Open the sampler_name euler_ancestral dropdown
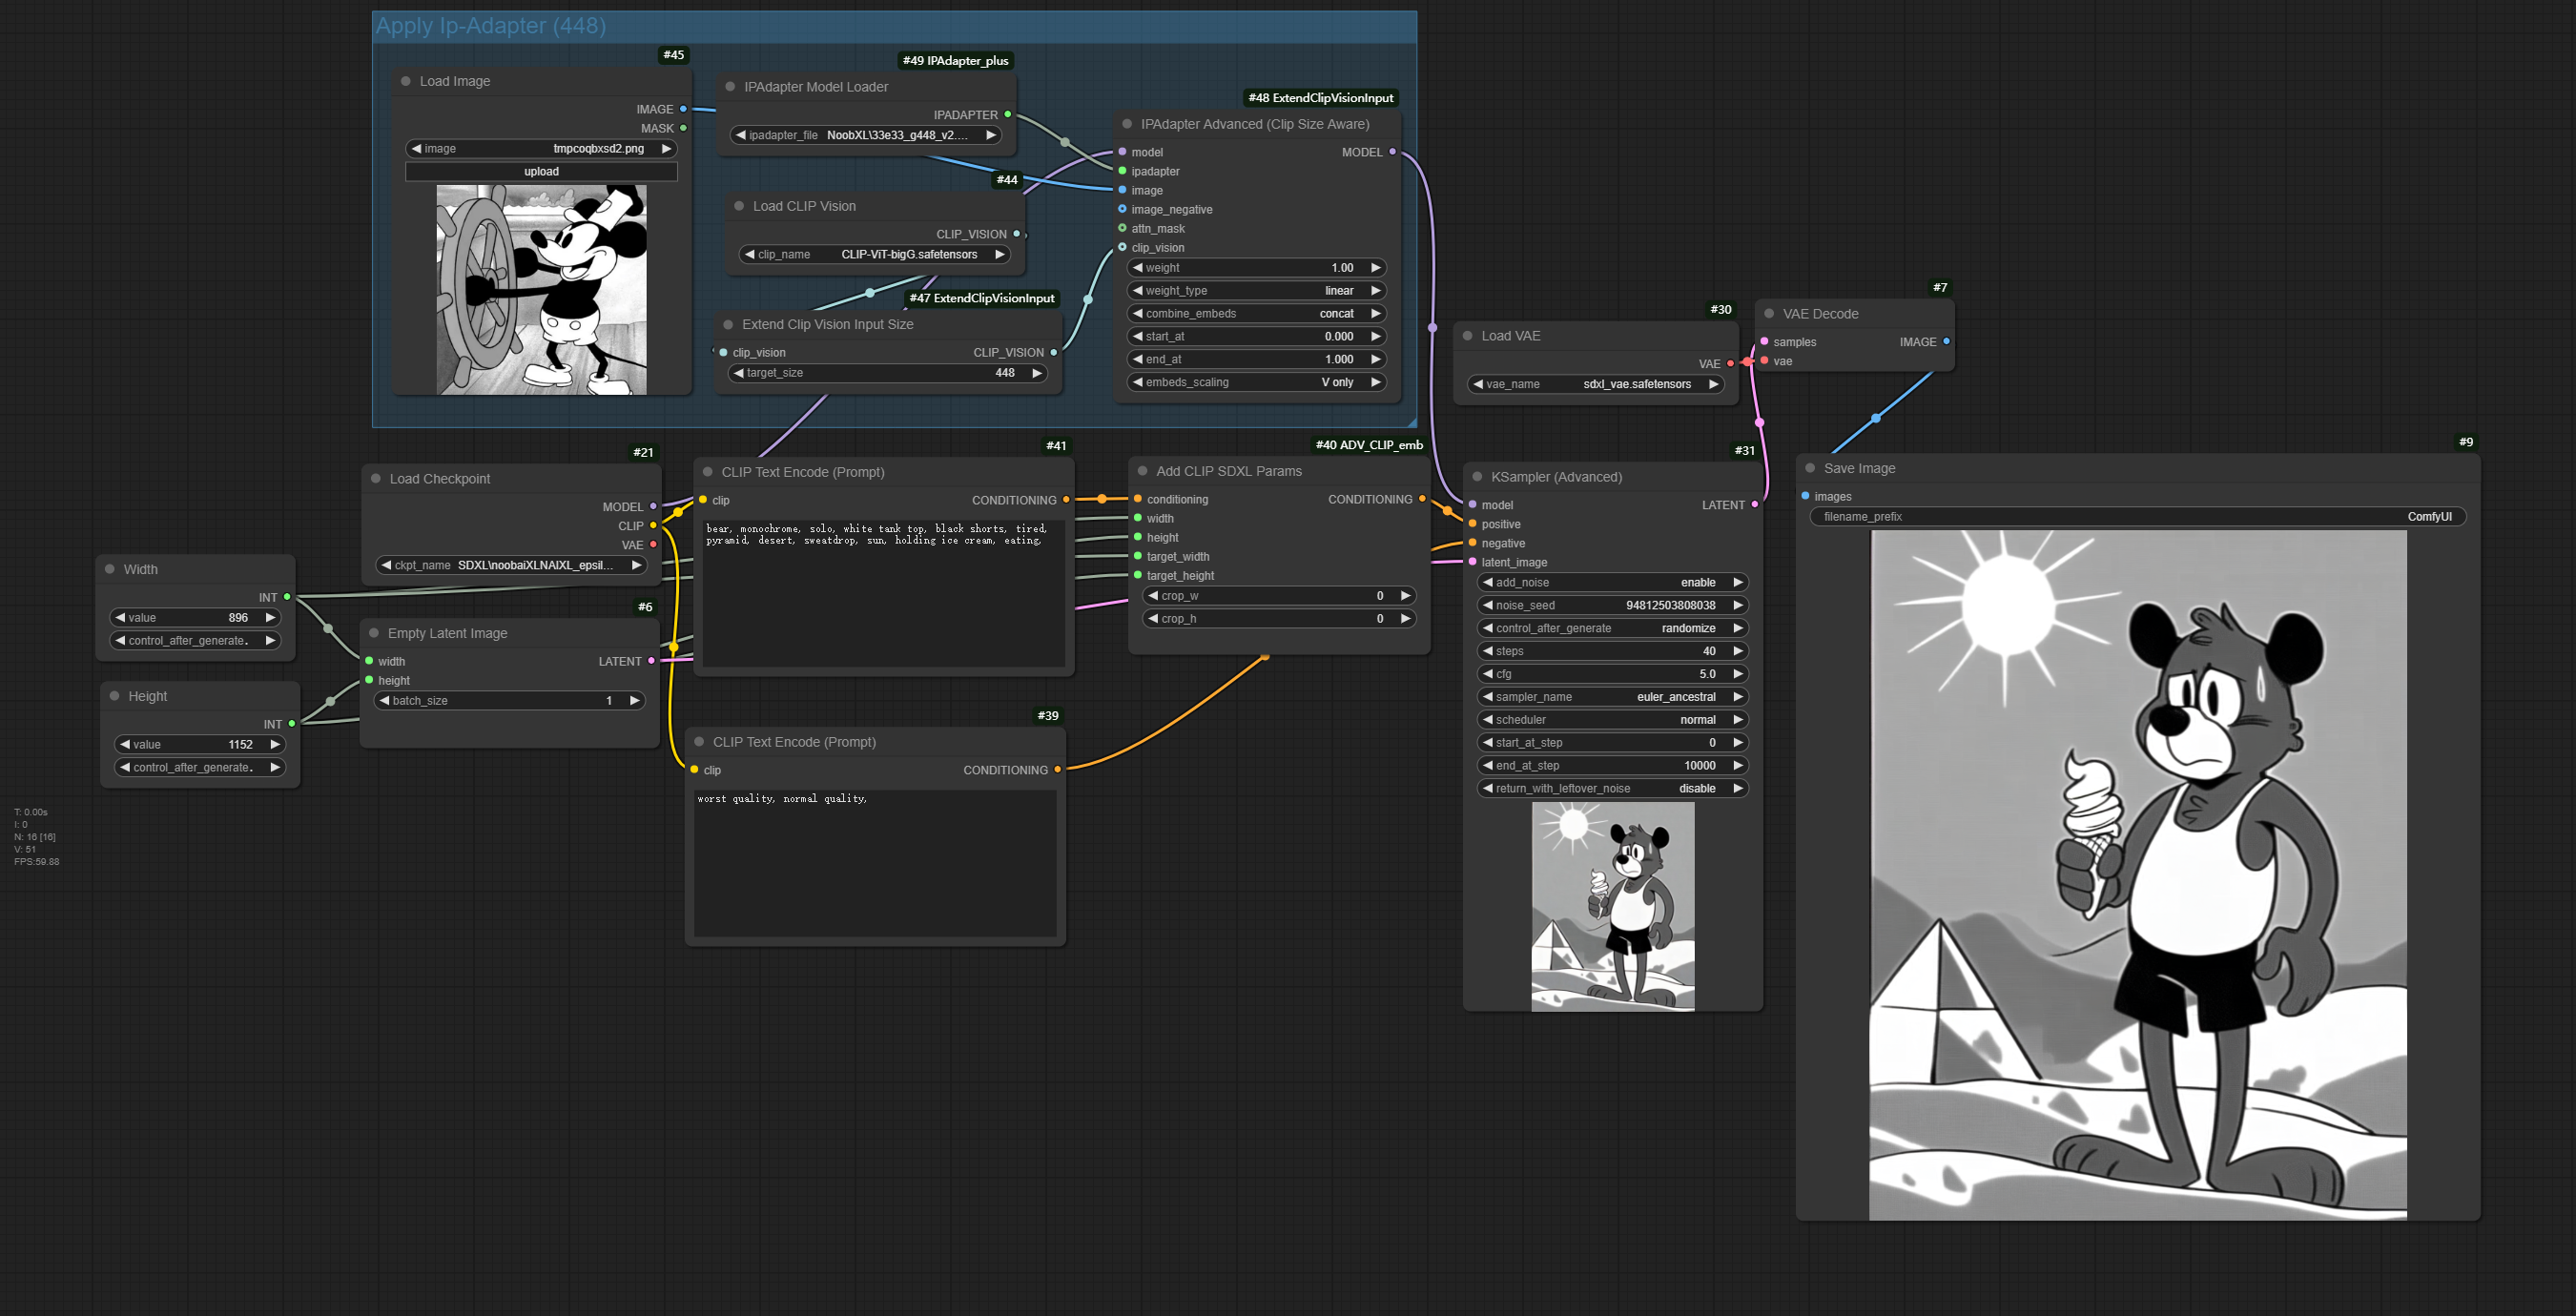The image size is (2576, 1316). (x=1612, y=697)
